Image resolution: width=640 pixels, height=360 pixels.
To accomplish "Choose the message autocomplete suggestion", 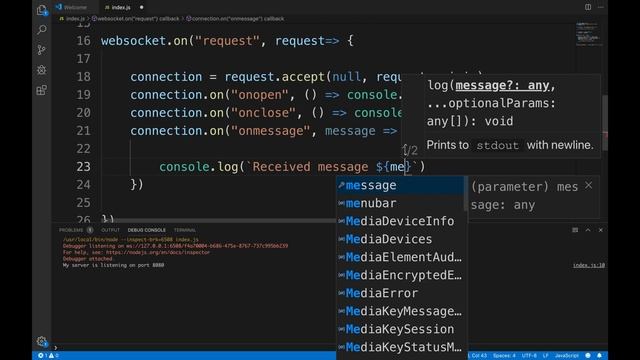I will tap(400, 185).
